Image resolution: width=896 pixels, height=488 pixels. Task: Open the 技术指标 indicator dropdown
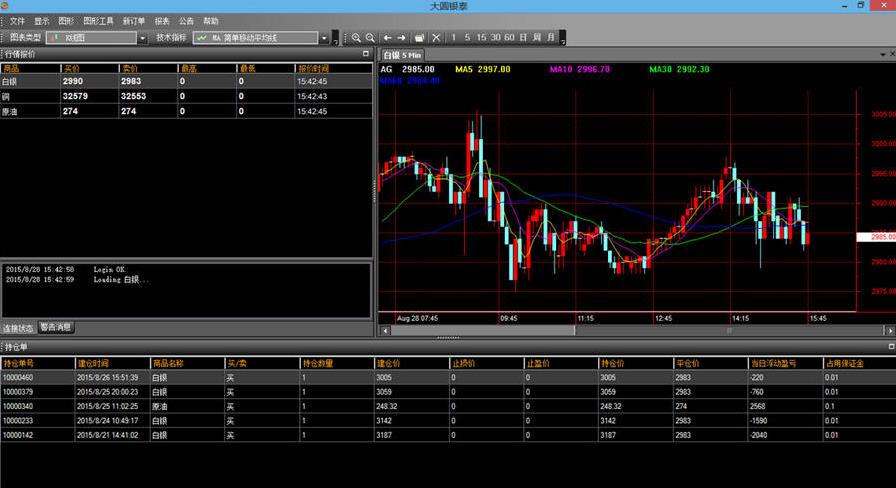pos(323,38)
